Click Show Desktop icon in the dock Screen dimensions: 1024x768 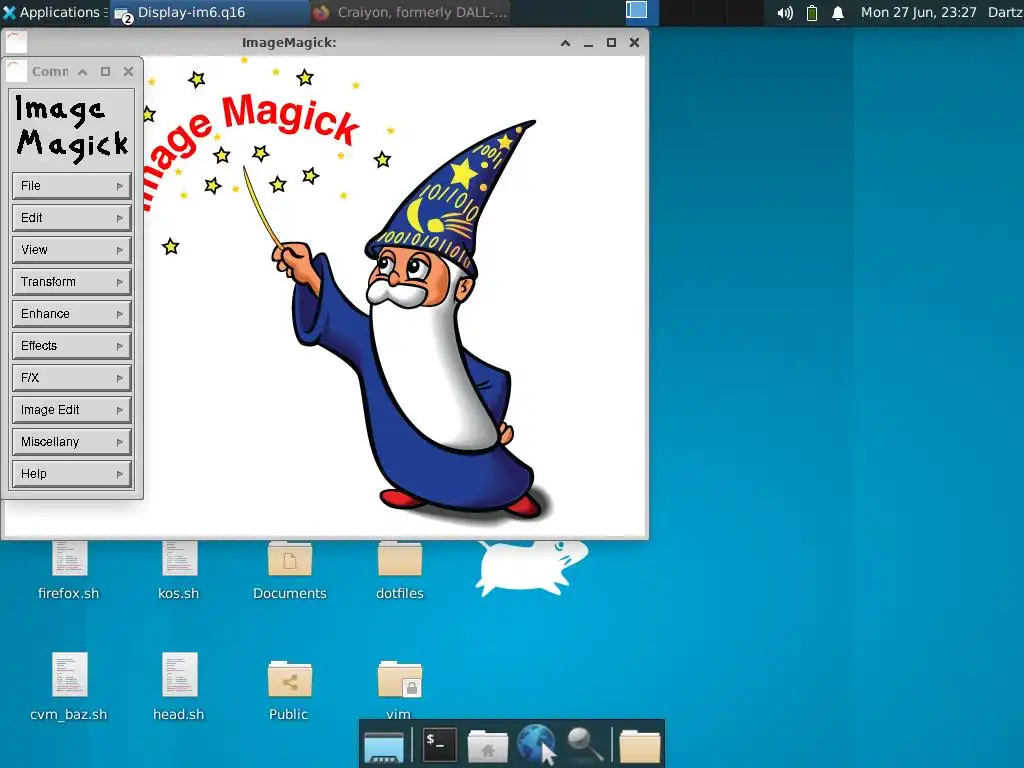pos(384,746)
